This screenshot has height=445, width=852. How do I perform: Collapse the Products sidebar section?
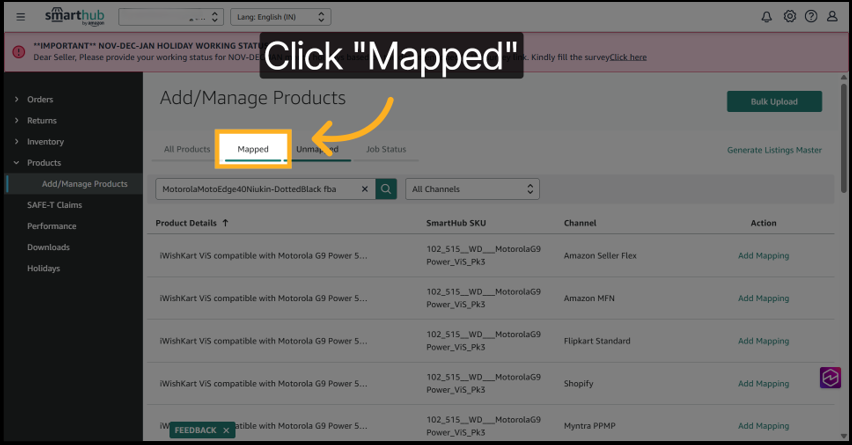43,163
